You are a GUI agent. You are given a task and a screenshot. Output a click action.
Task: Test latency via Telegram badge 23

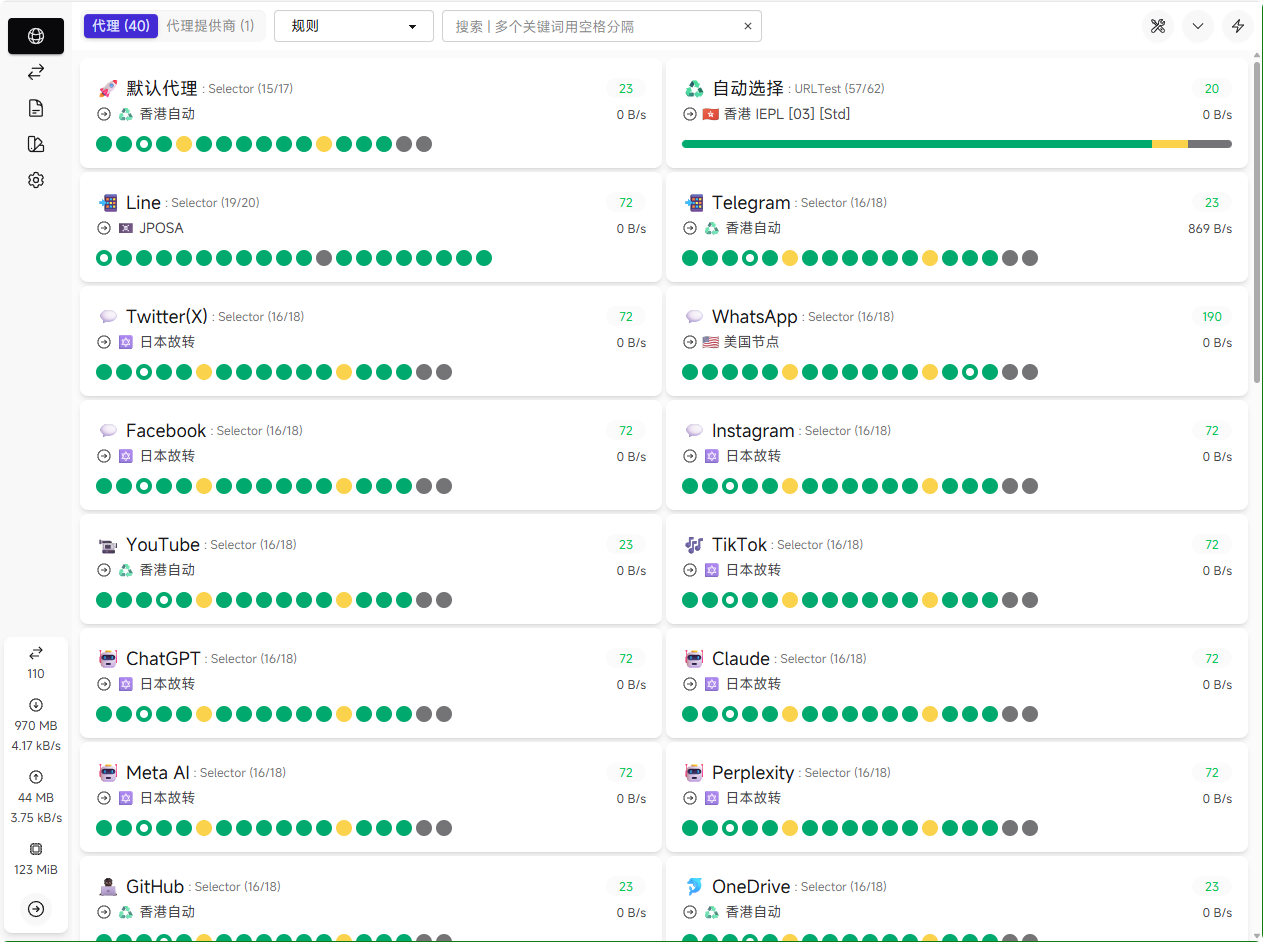tap(1212, 203)
